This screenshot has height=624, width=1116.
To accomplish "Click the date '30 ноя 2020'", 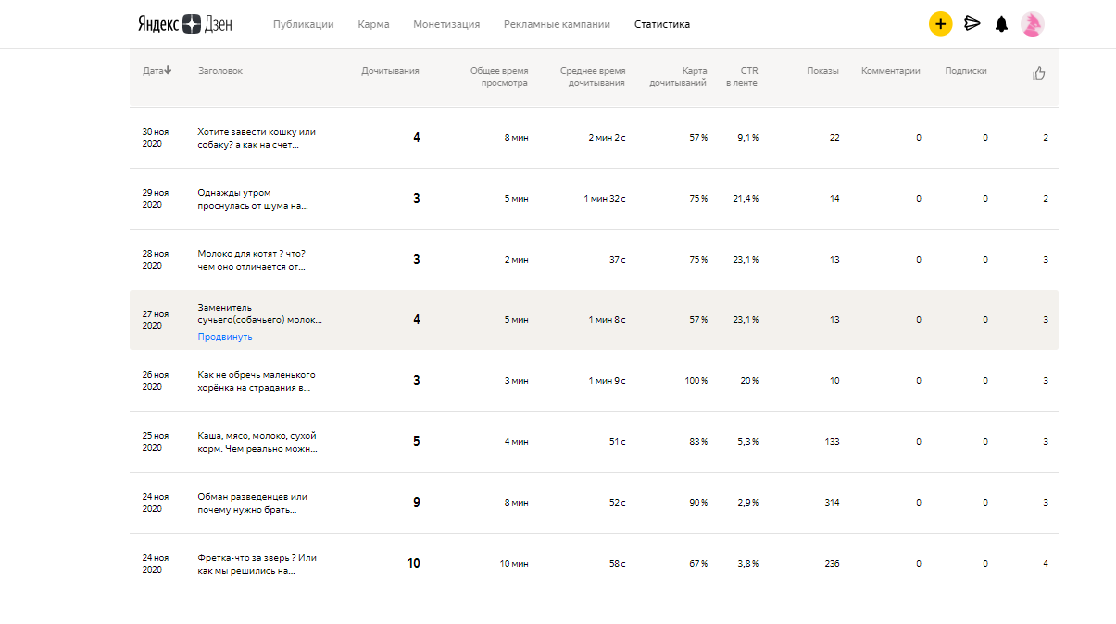I will coord(155,138).
